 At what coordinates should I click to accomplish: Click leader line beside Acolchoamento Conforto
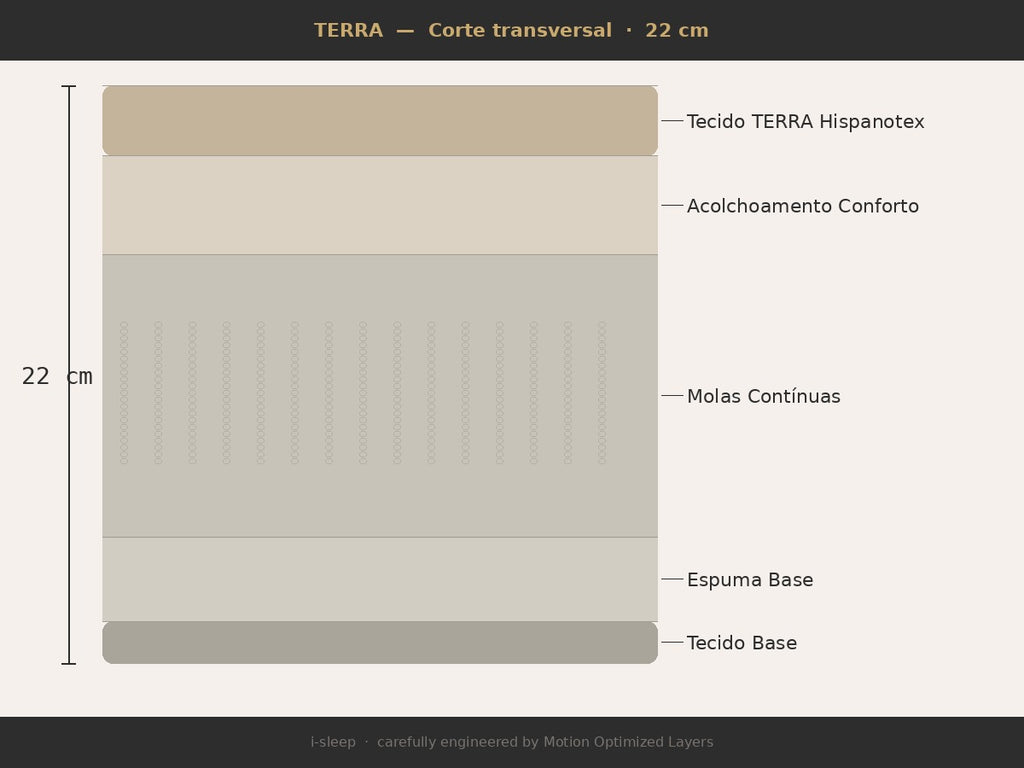tap(672, 206)
